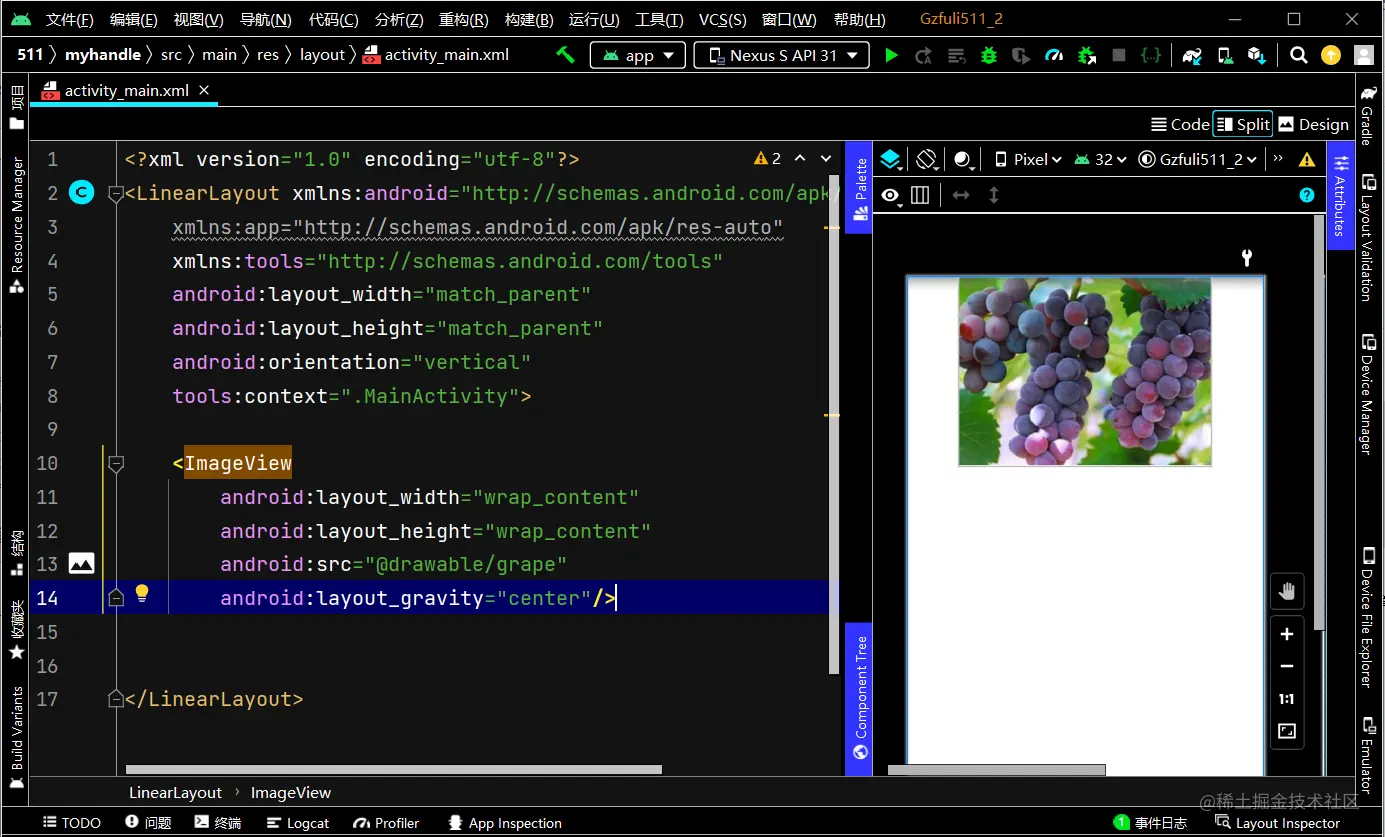
Task: Zoom in the design preview
Action: pos(1287,634)
